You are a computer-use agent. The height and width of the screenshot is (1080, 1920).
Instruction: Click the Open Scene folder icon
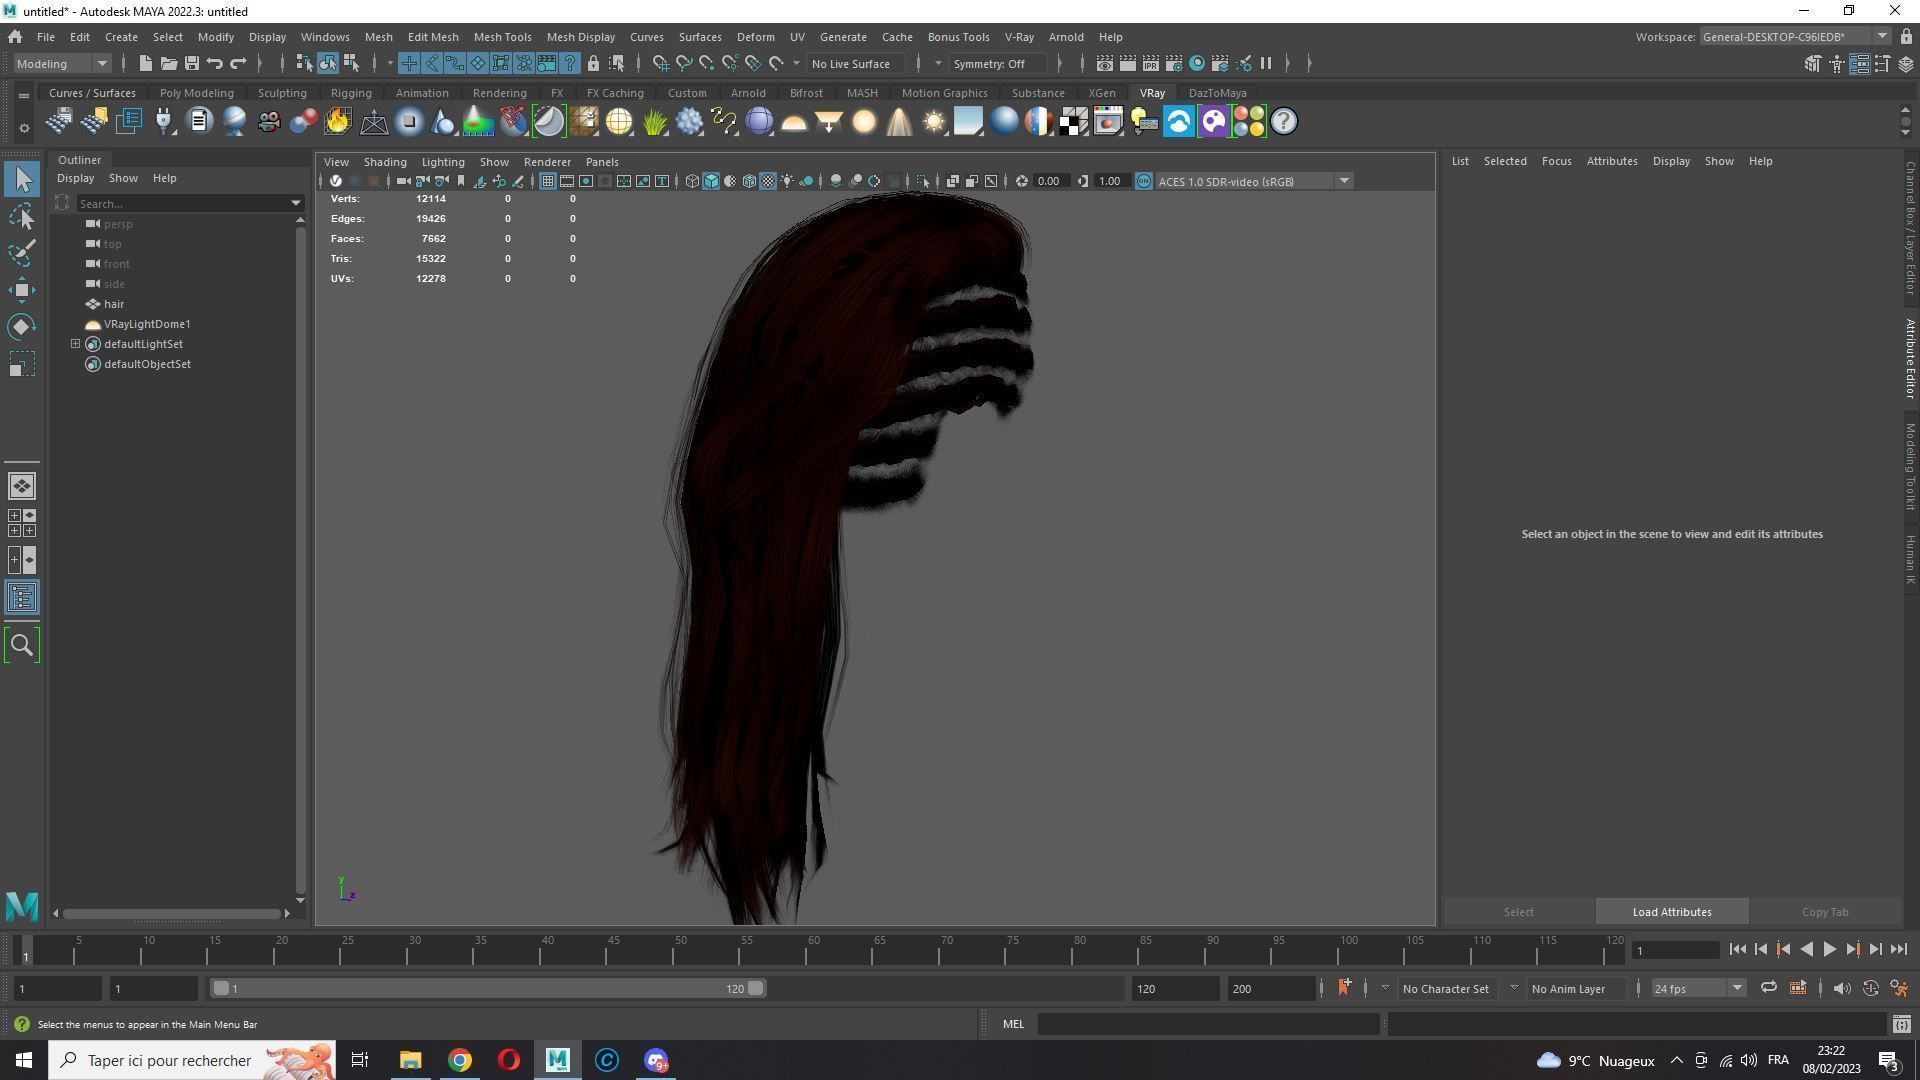click(168, 64)
